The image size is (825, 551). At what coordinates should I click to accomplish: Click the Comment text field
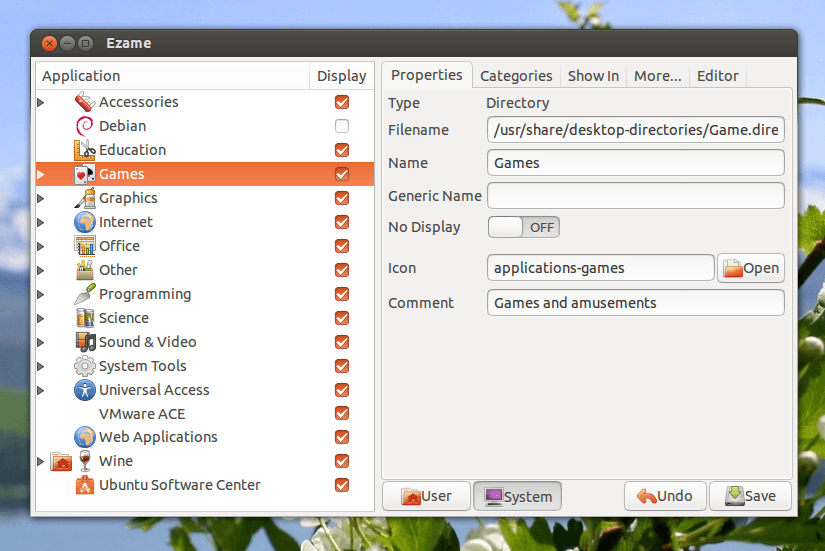(x=635, y=303)
